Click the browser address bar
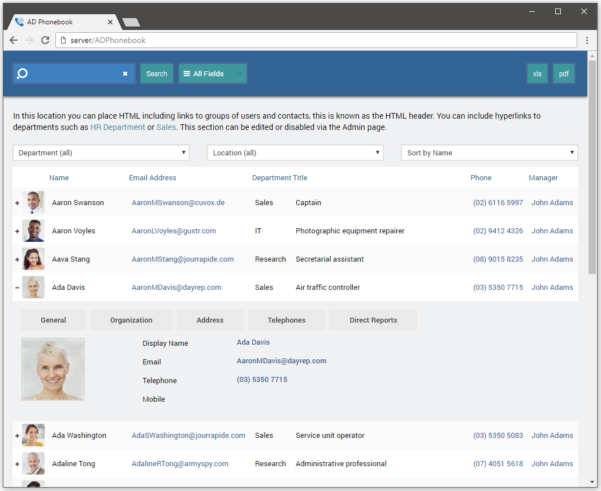The image size is (601, 491). [310, 40]
